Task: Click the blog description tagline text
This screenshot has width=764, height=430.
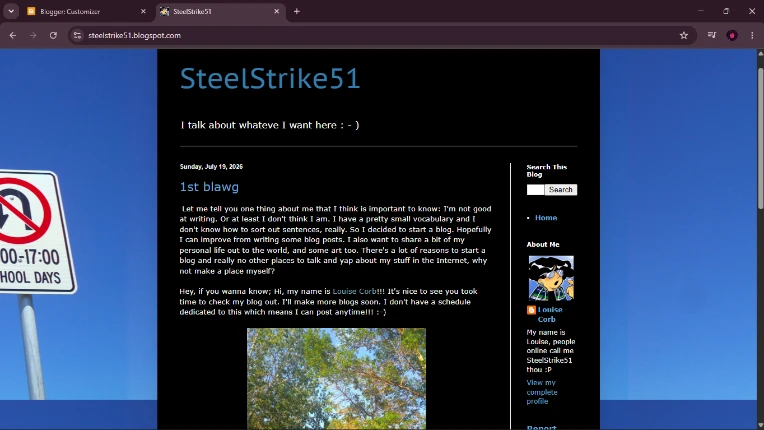Action: pyautogui.click(x=269, y=125)
